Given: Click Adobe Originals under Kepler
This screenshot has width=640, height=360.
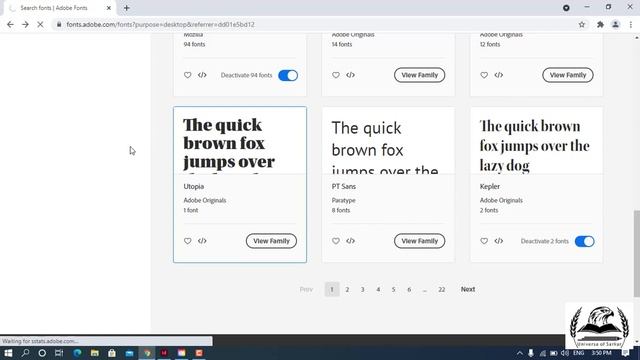Looking at the screenshot, I should click(501, 200).
